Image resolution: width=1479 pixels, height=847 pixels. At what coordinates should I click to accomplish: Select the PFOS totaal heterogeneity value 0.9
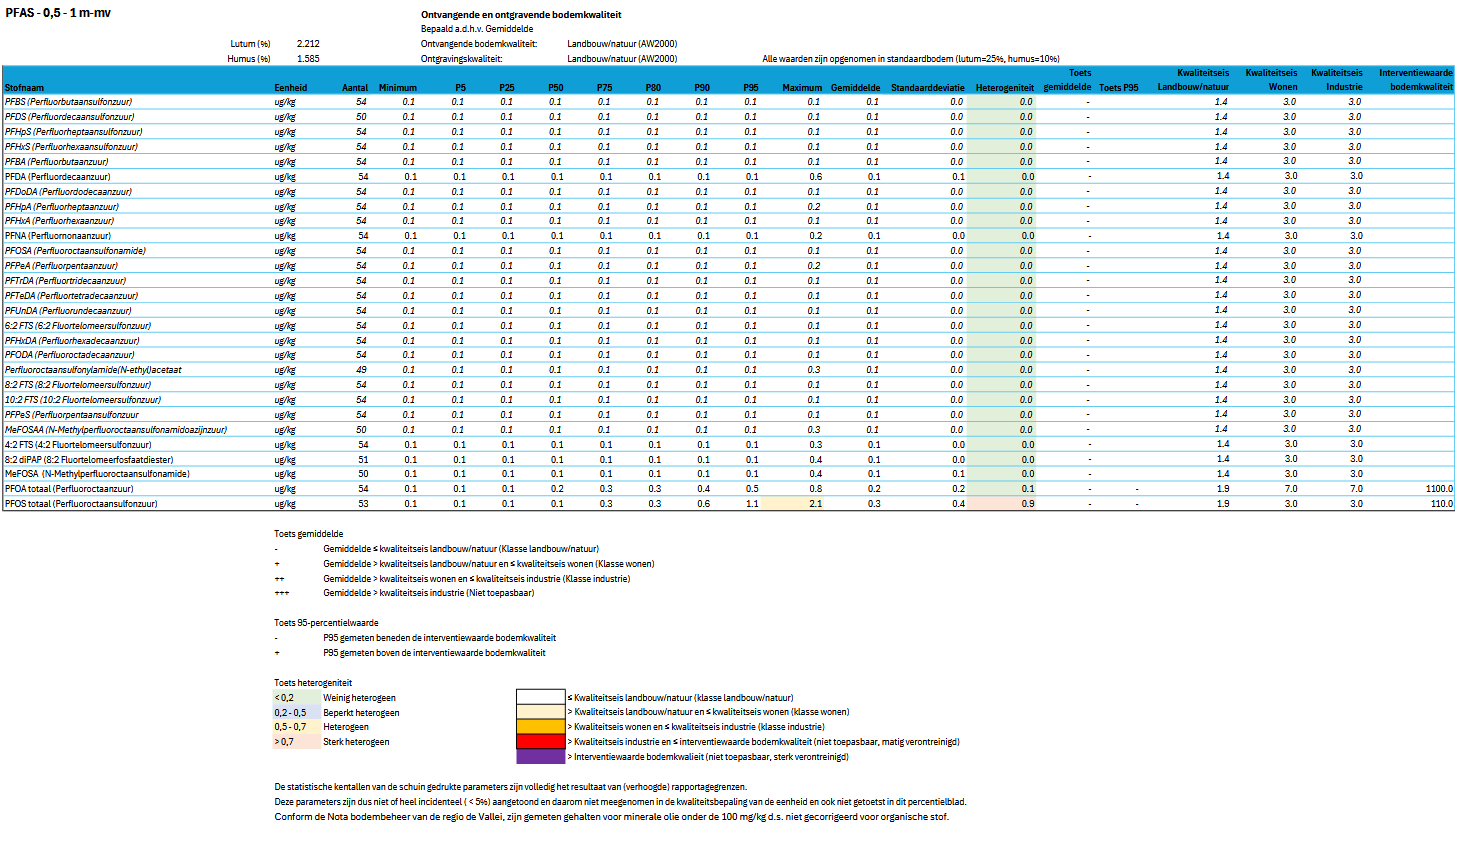[x=1027, y=504]
